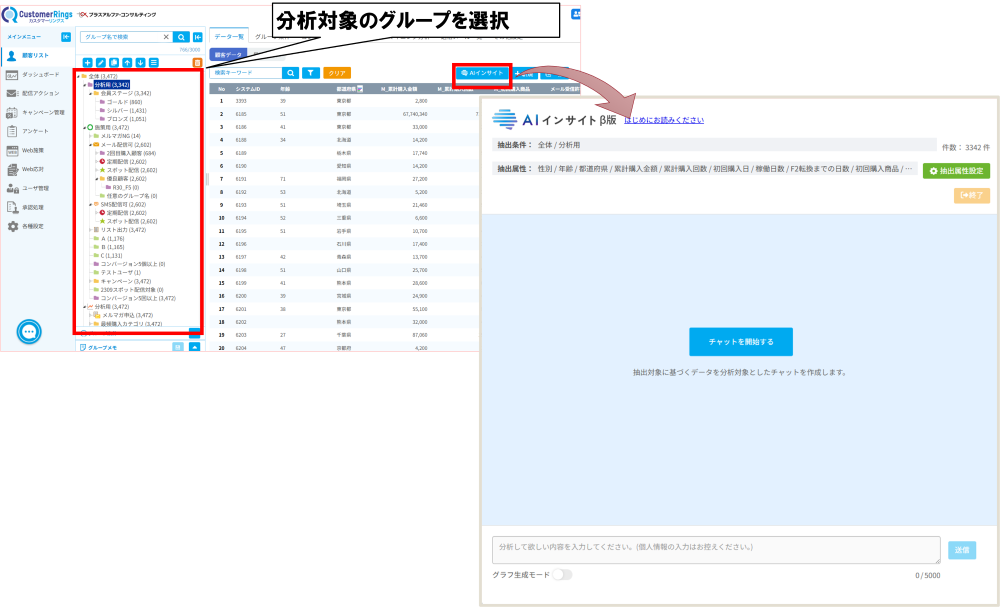The image size is (1000, 607).
Task: Edit the selected group with pencil icon
Action: pyautogui.click(x=101, y=62)
